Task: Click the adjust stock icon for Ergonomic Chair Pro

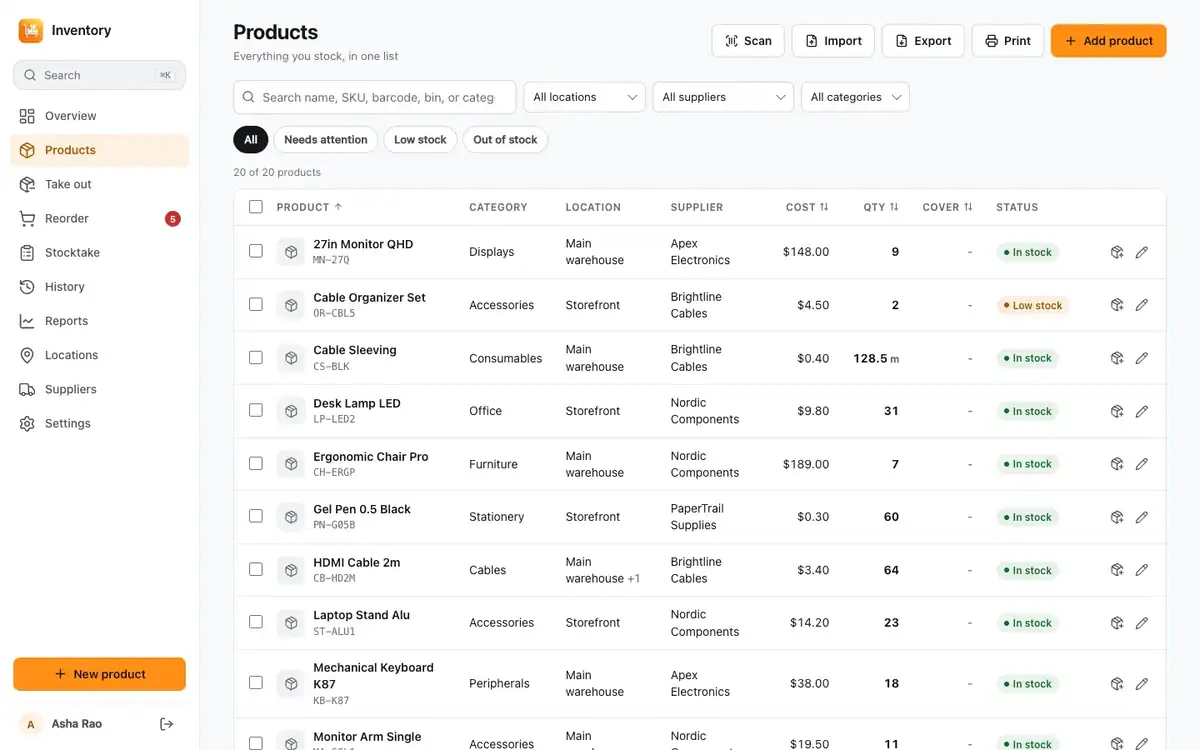Action: [x=1117, y=464]
